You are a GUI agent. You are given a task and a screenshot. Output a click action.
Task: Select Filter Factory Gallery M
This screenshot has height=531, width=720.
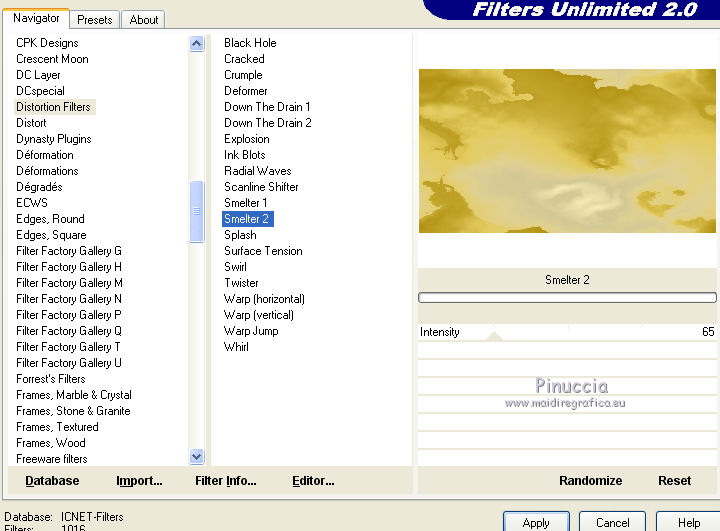coord(69,283)
